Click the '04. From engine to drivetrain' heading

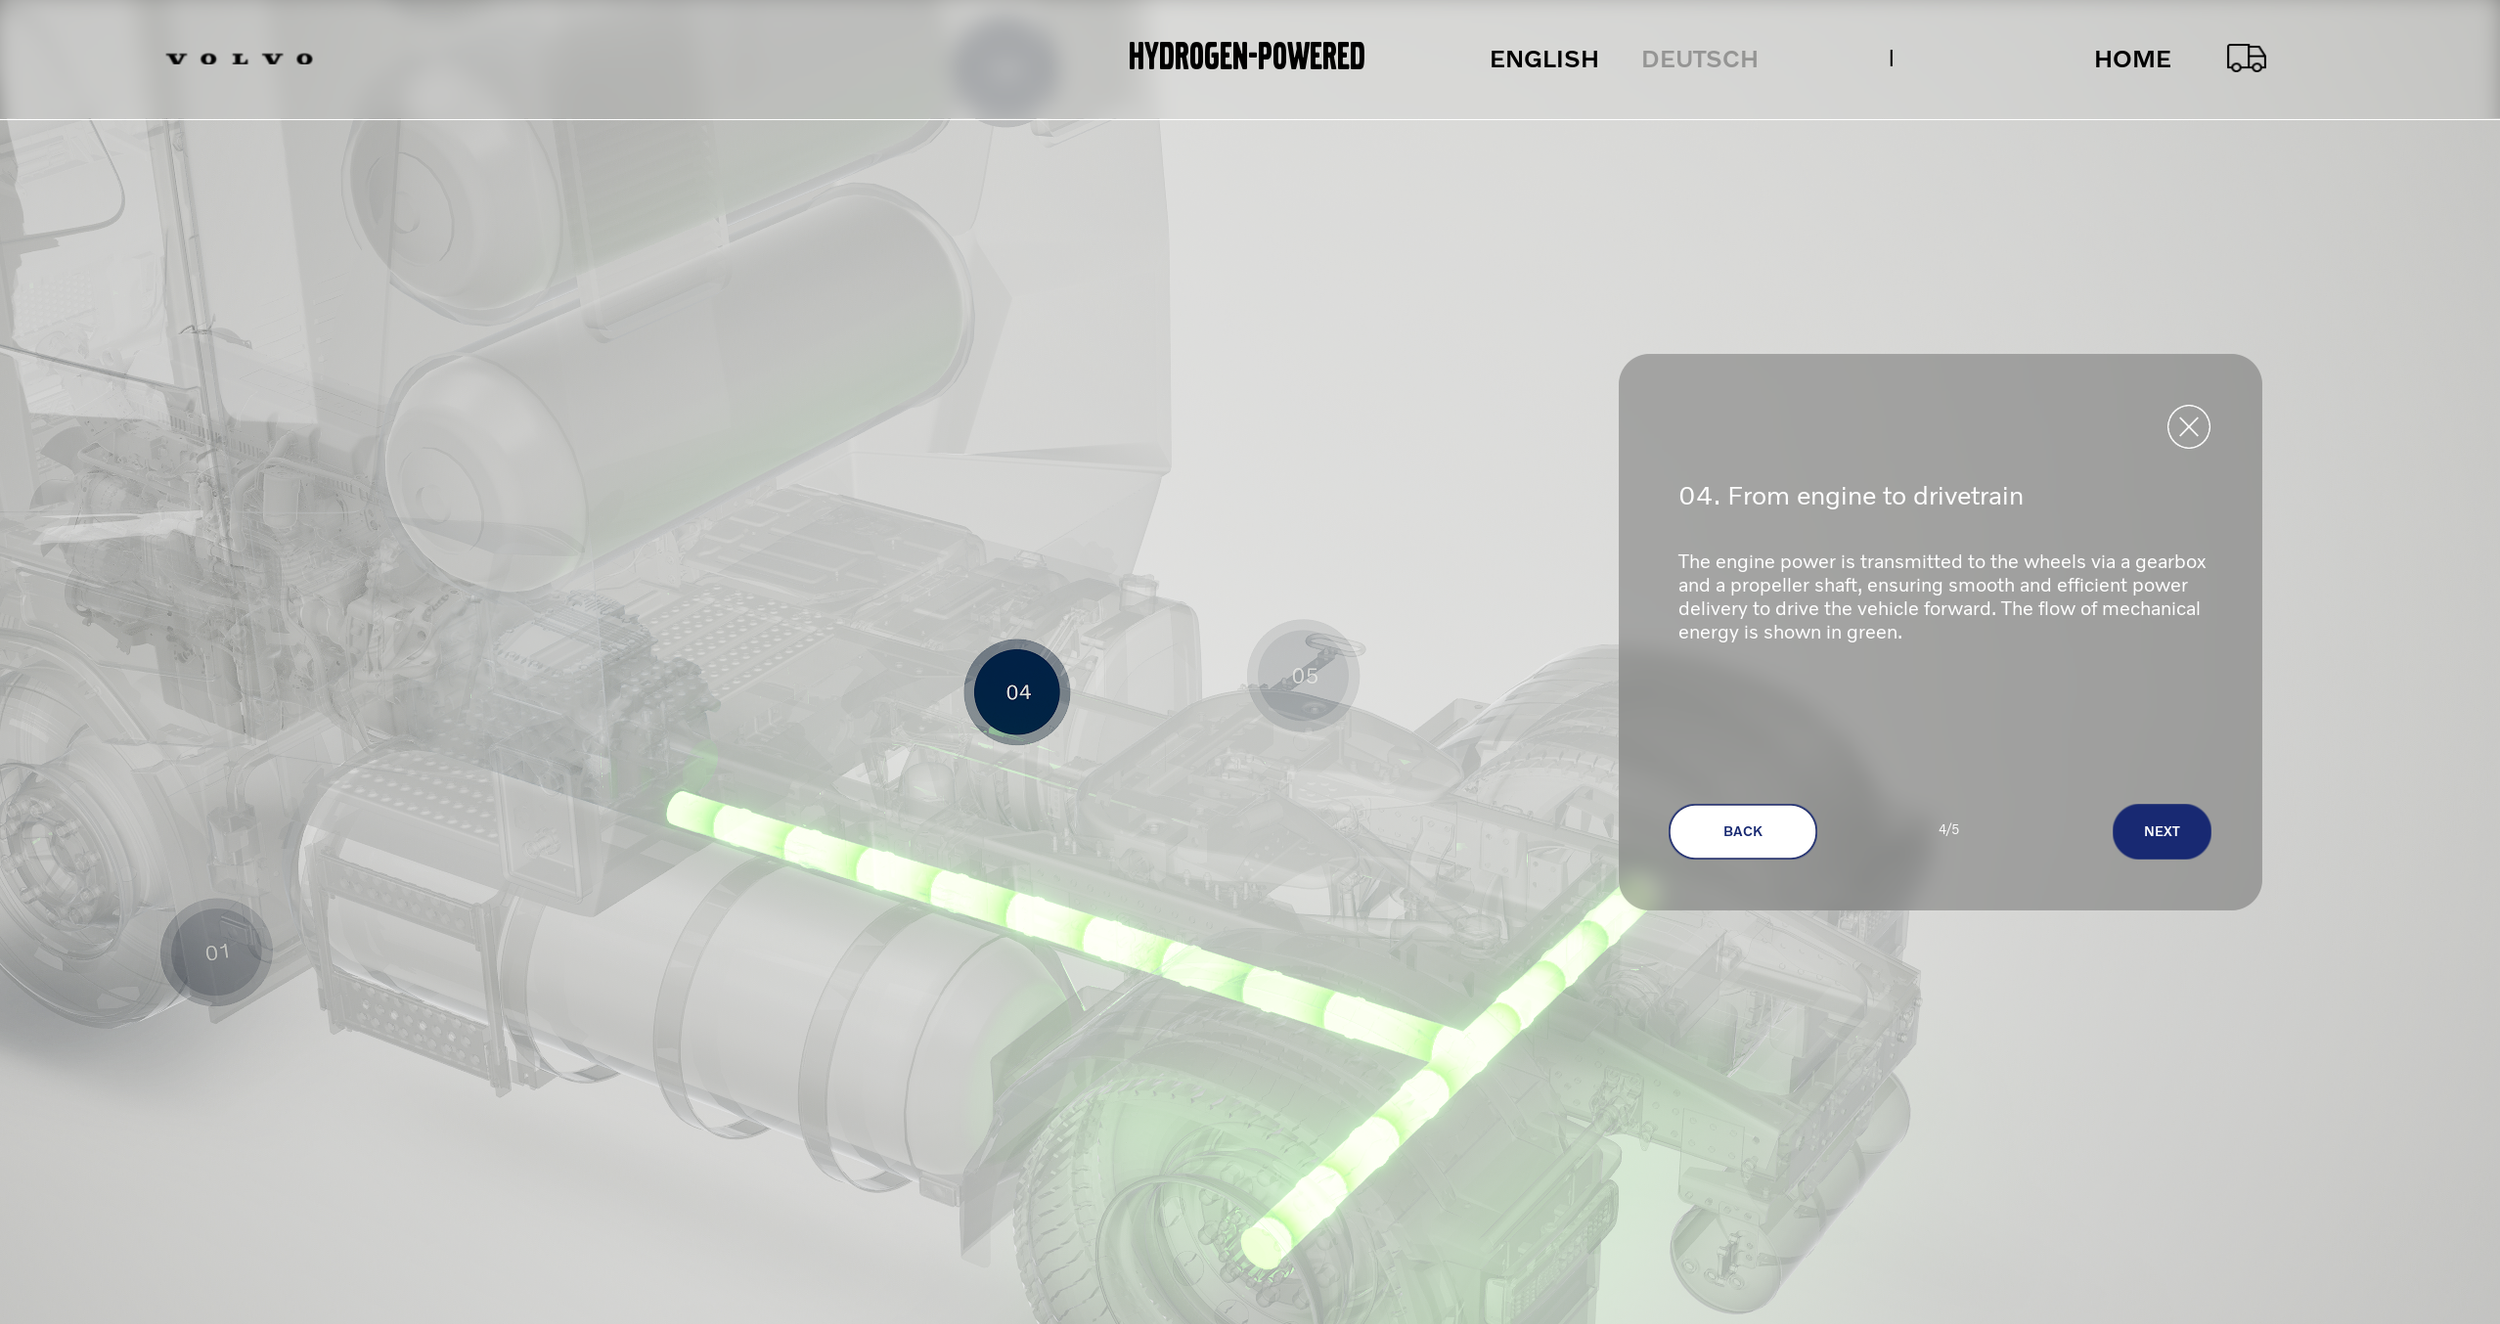tap(1850, 496)
